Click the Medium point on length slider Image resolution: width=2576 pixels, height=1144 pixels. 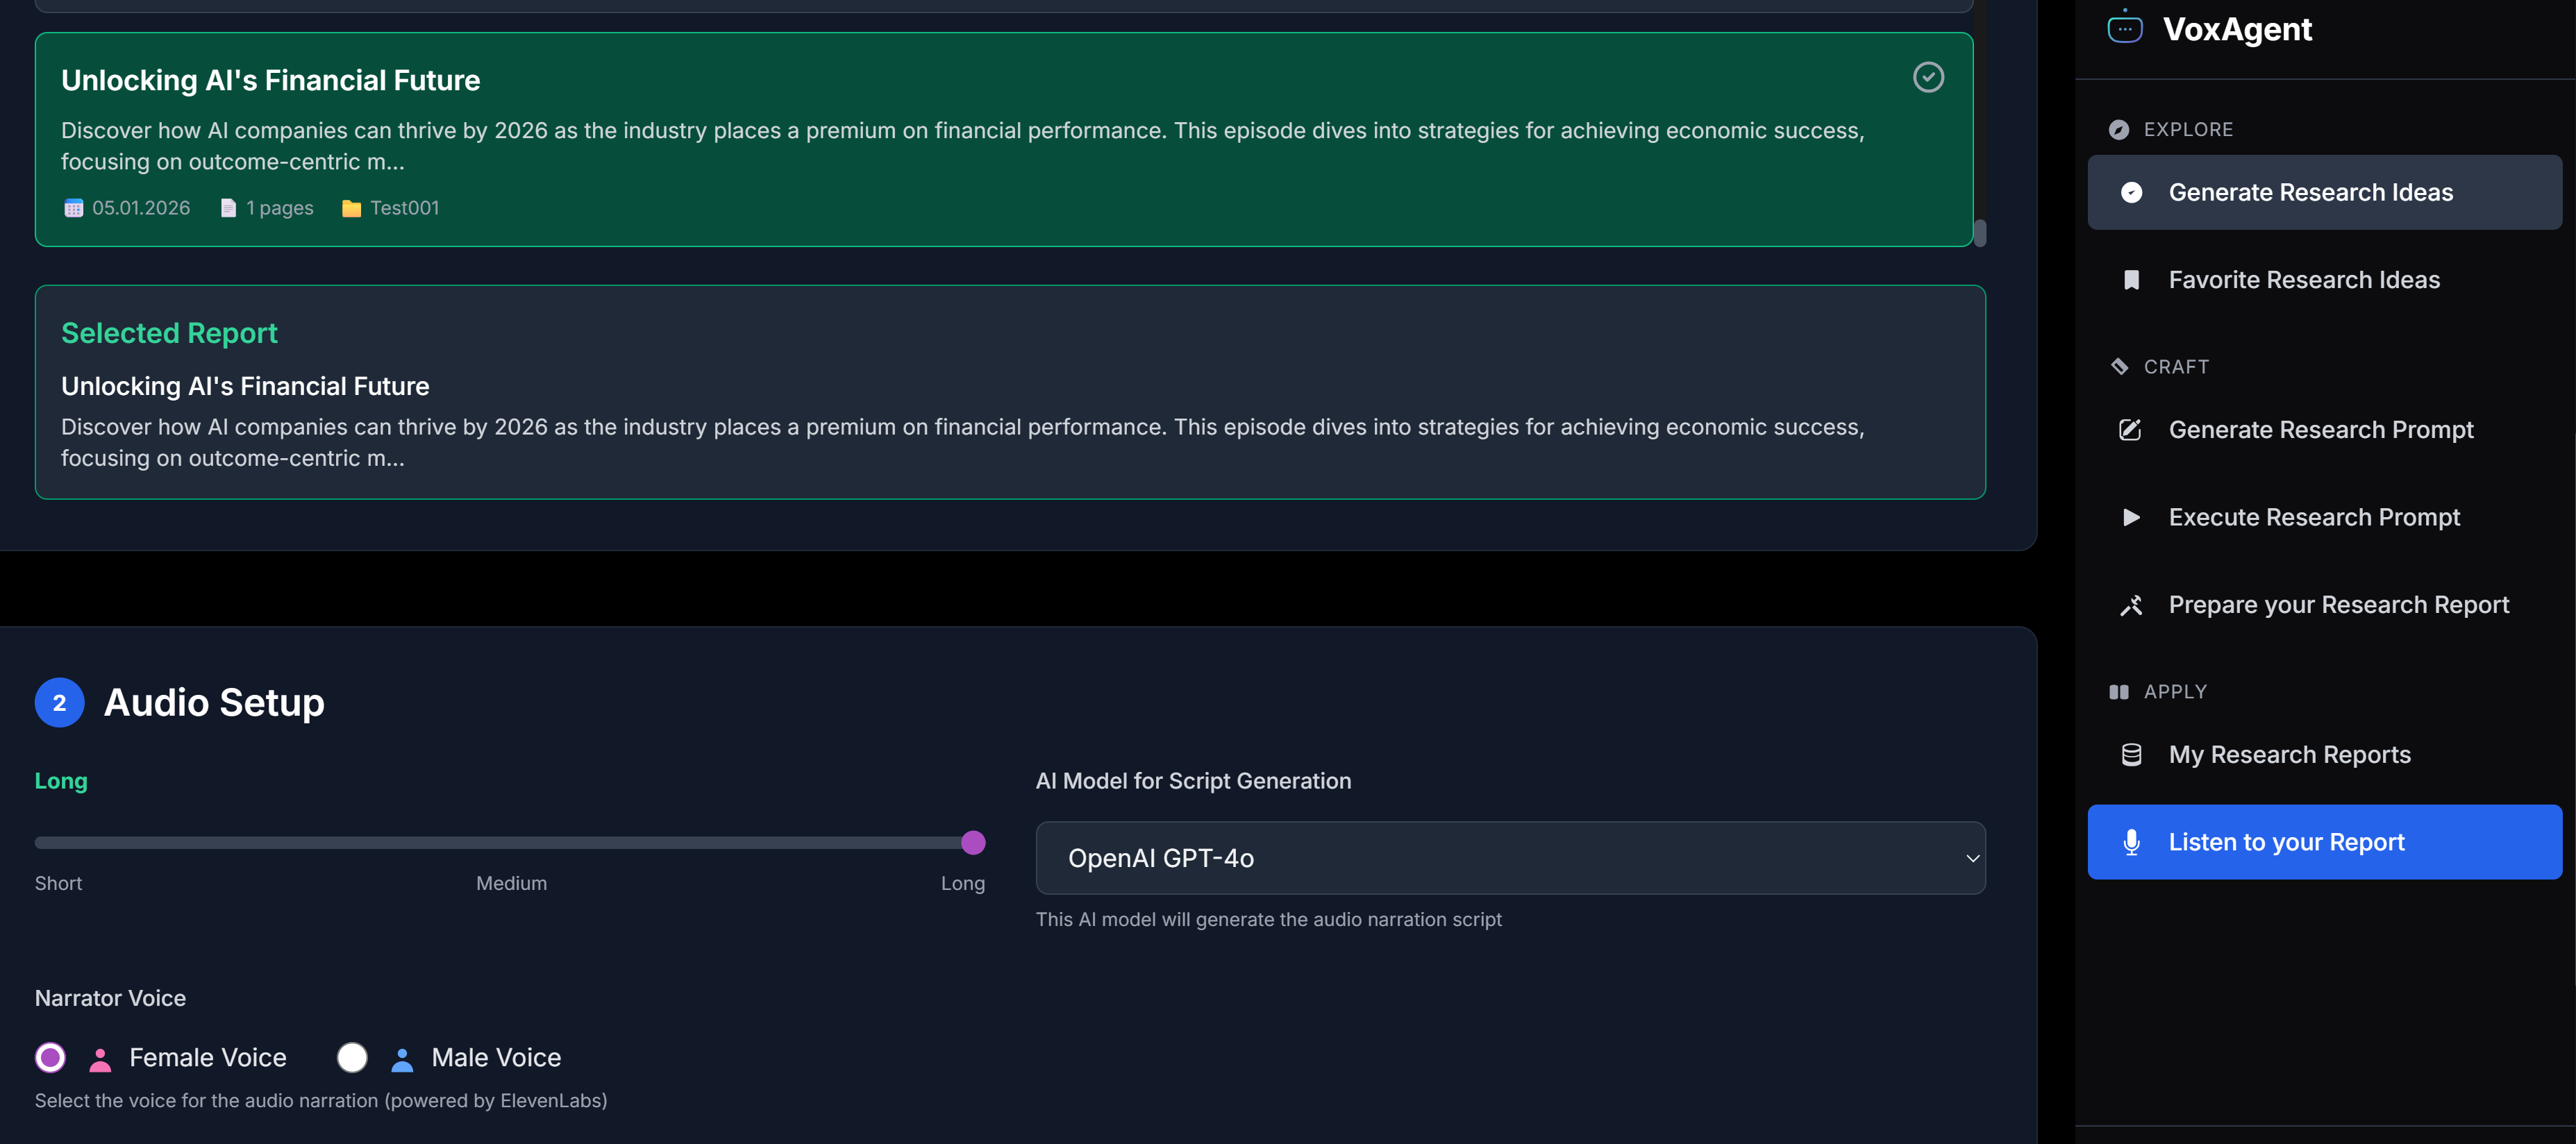(x=511, y=843)
